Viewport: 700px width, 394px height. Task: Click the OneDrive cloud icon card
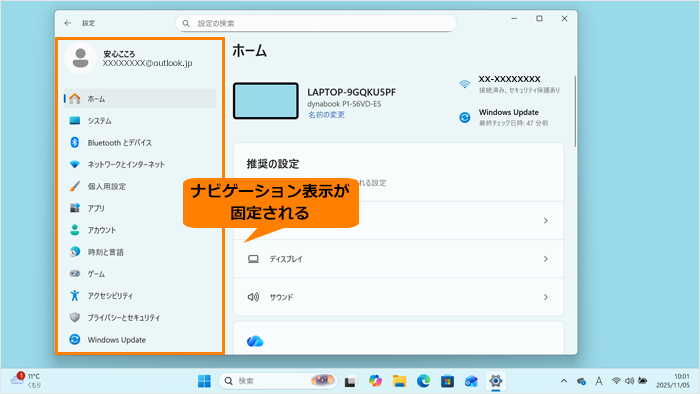coord(255,341)
